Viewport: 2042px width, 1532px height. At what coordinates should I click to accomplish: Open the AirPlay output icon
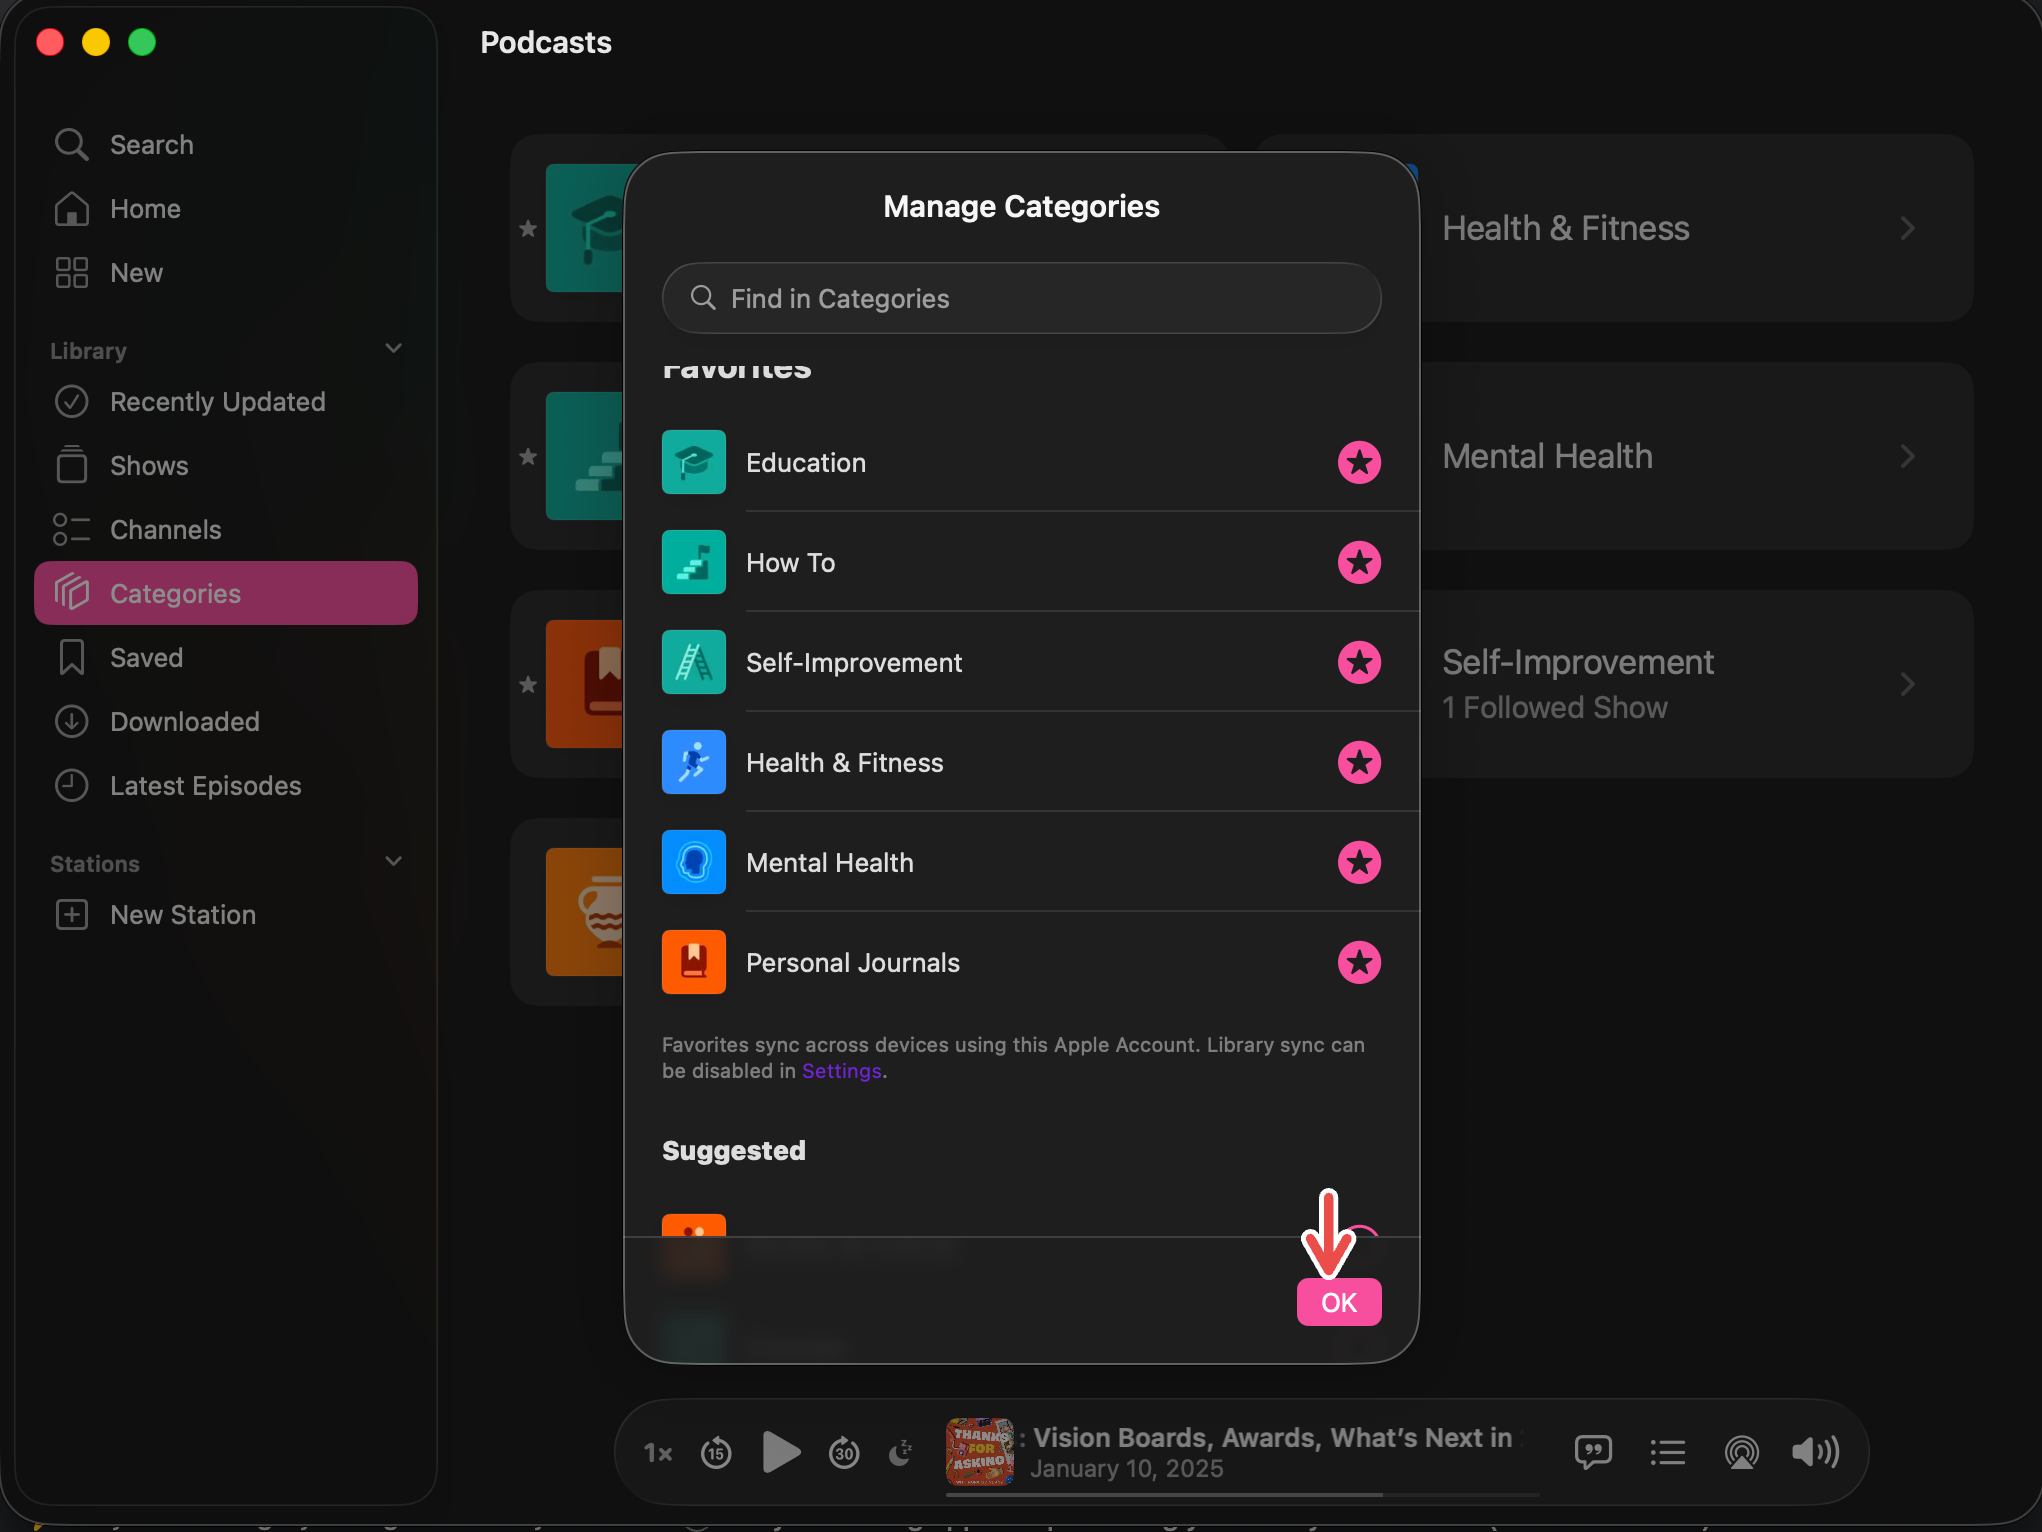click(1741, 1452)
